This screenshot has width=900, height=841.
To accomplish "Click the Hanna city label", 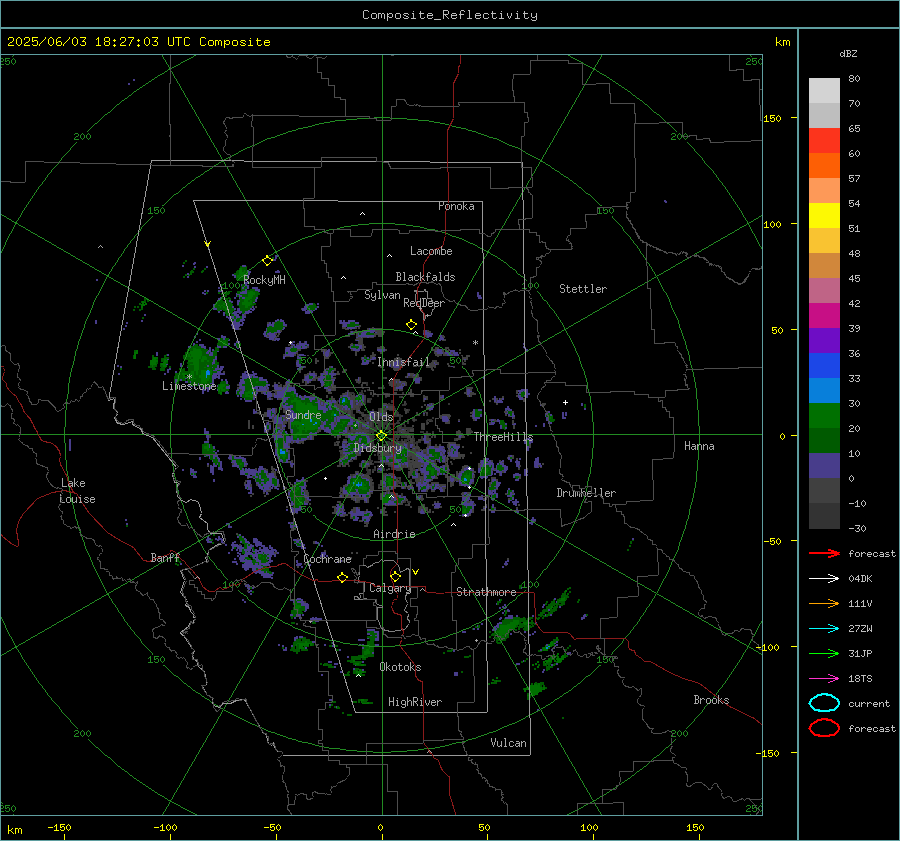I will pos(699,446).
